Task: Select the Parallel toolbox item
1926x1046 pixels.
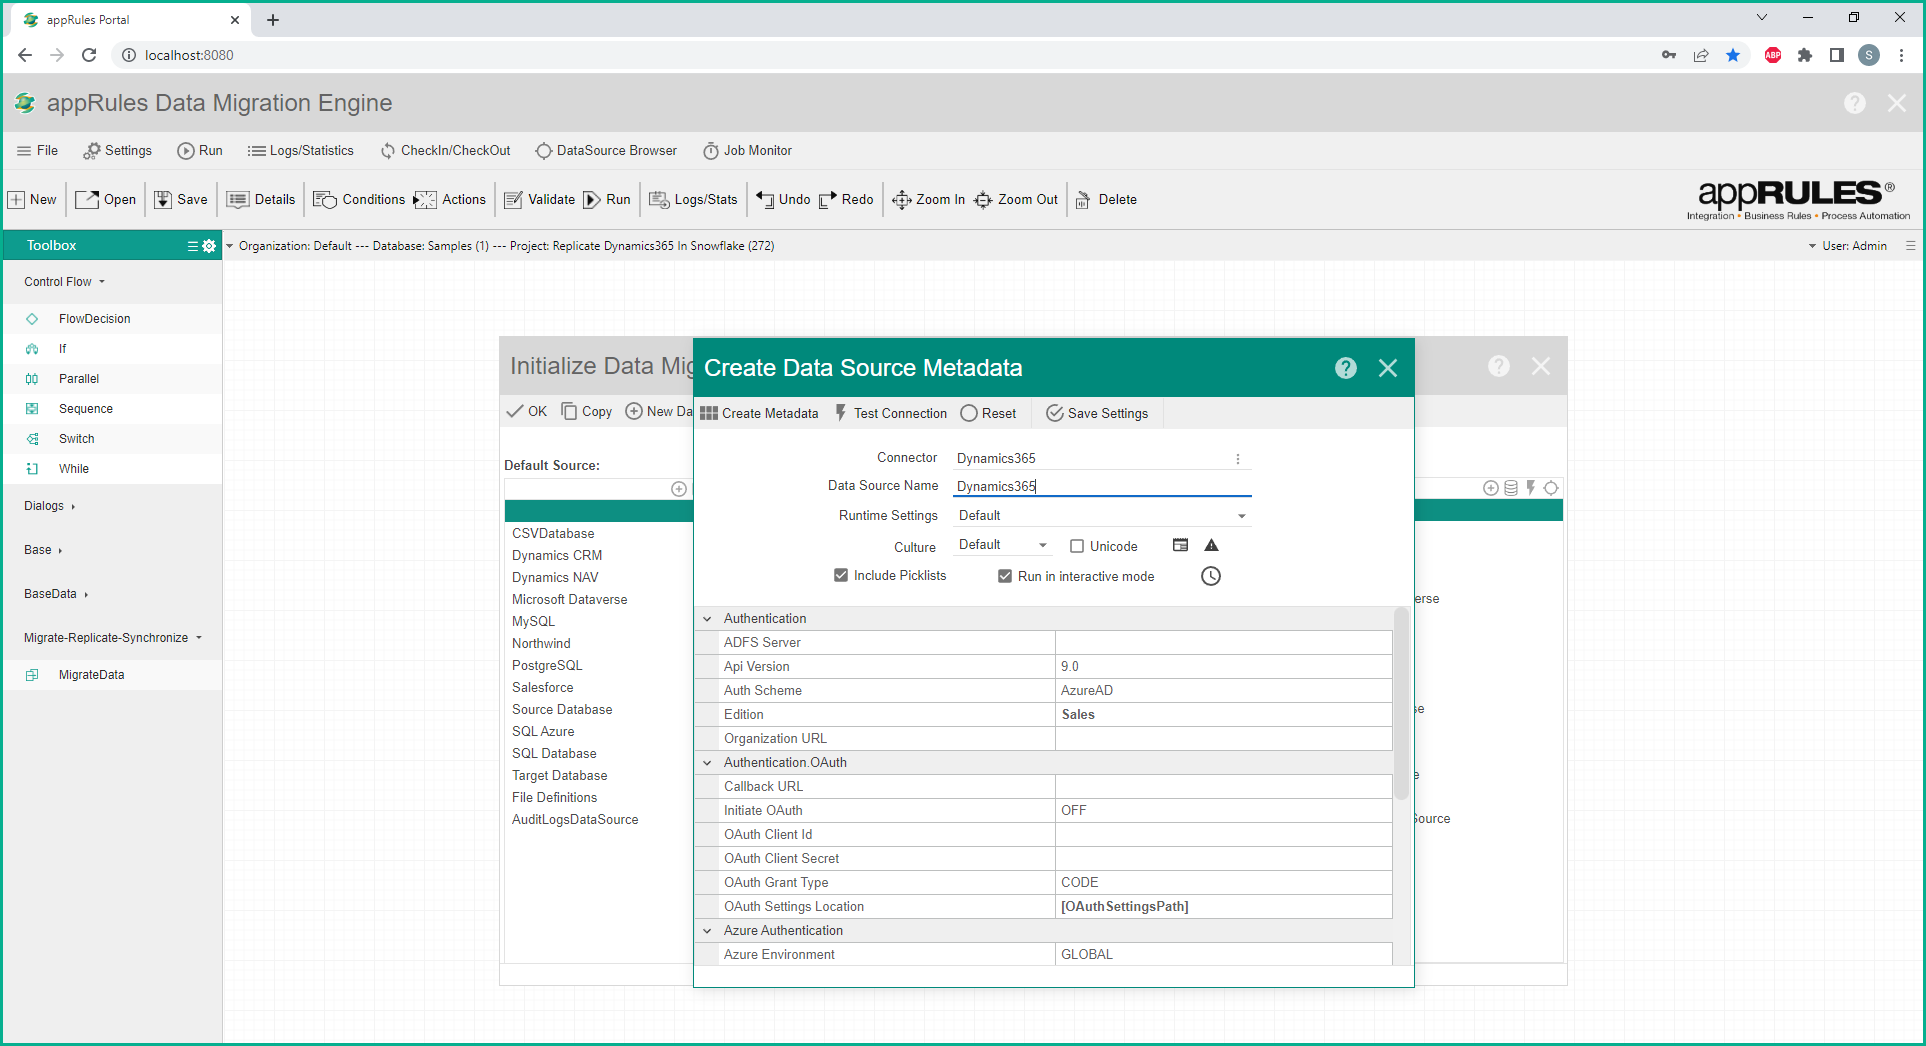Action: pyautogui.click(x=112, y=379)
